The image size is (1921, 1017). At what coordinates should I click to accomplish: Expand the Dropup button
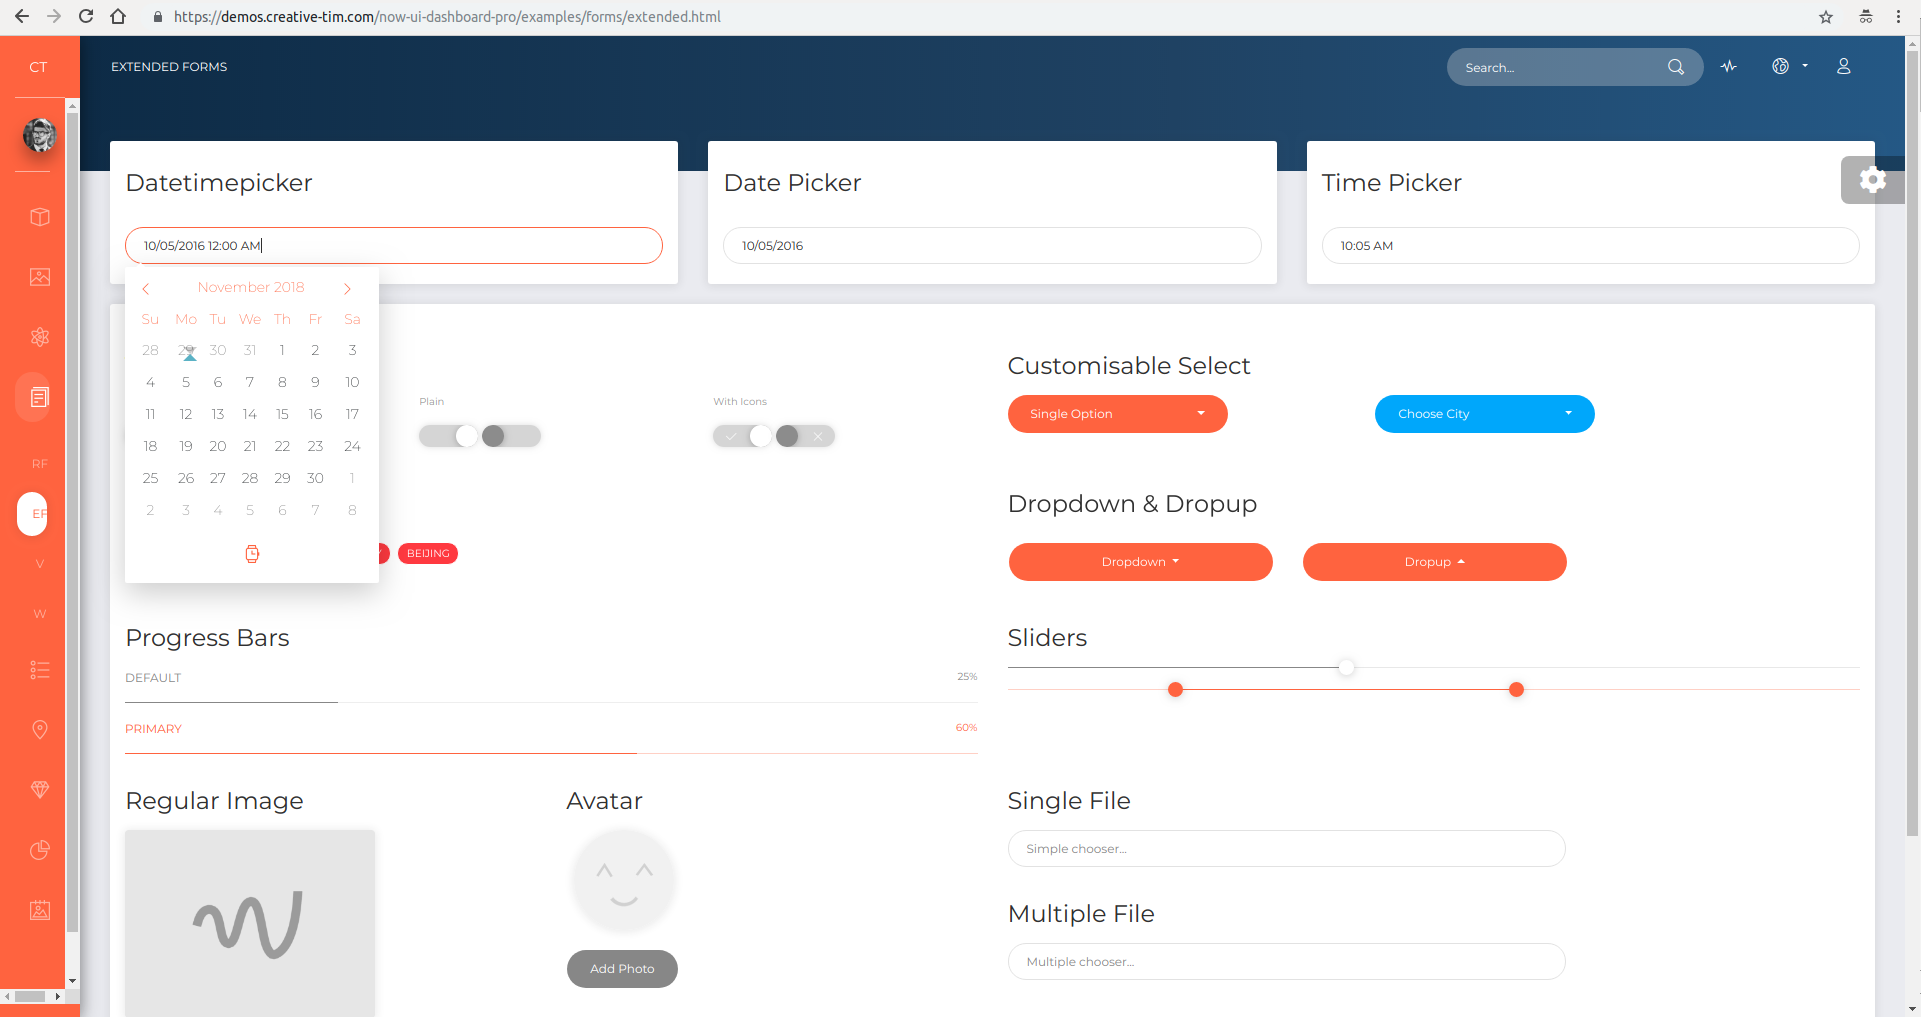pos(1435,562)
